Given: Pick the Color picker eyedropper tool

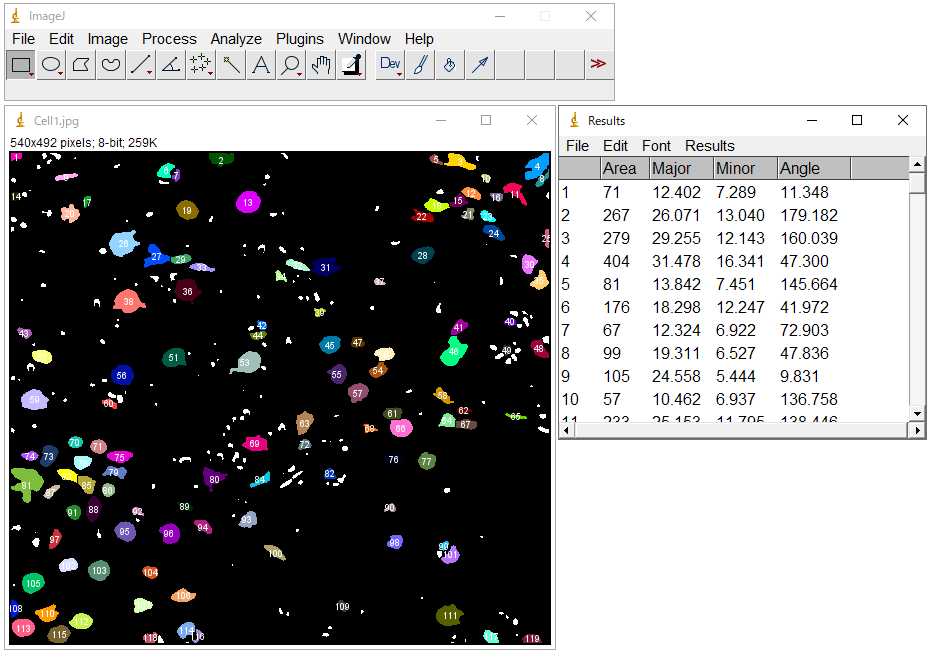Looking at the screenshot, I should click(351, 65).
